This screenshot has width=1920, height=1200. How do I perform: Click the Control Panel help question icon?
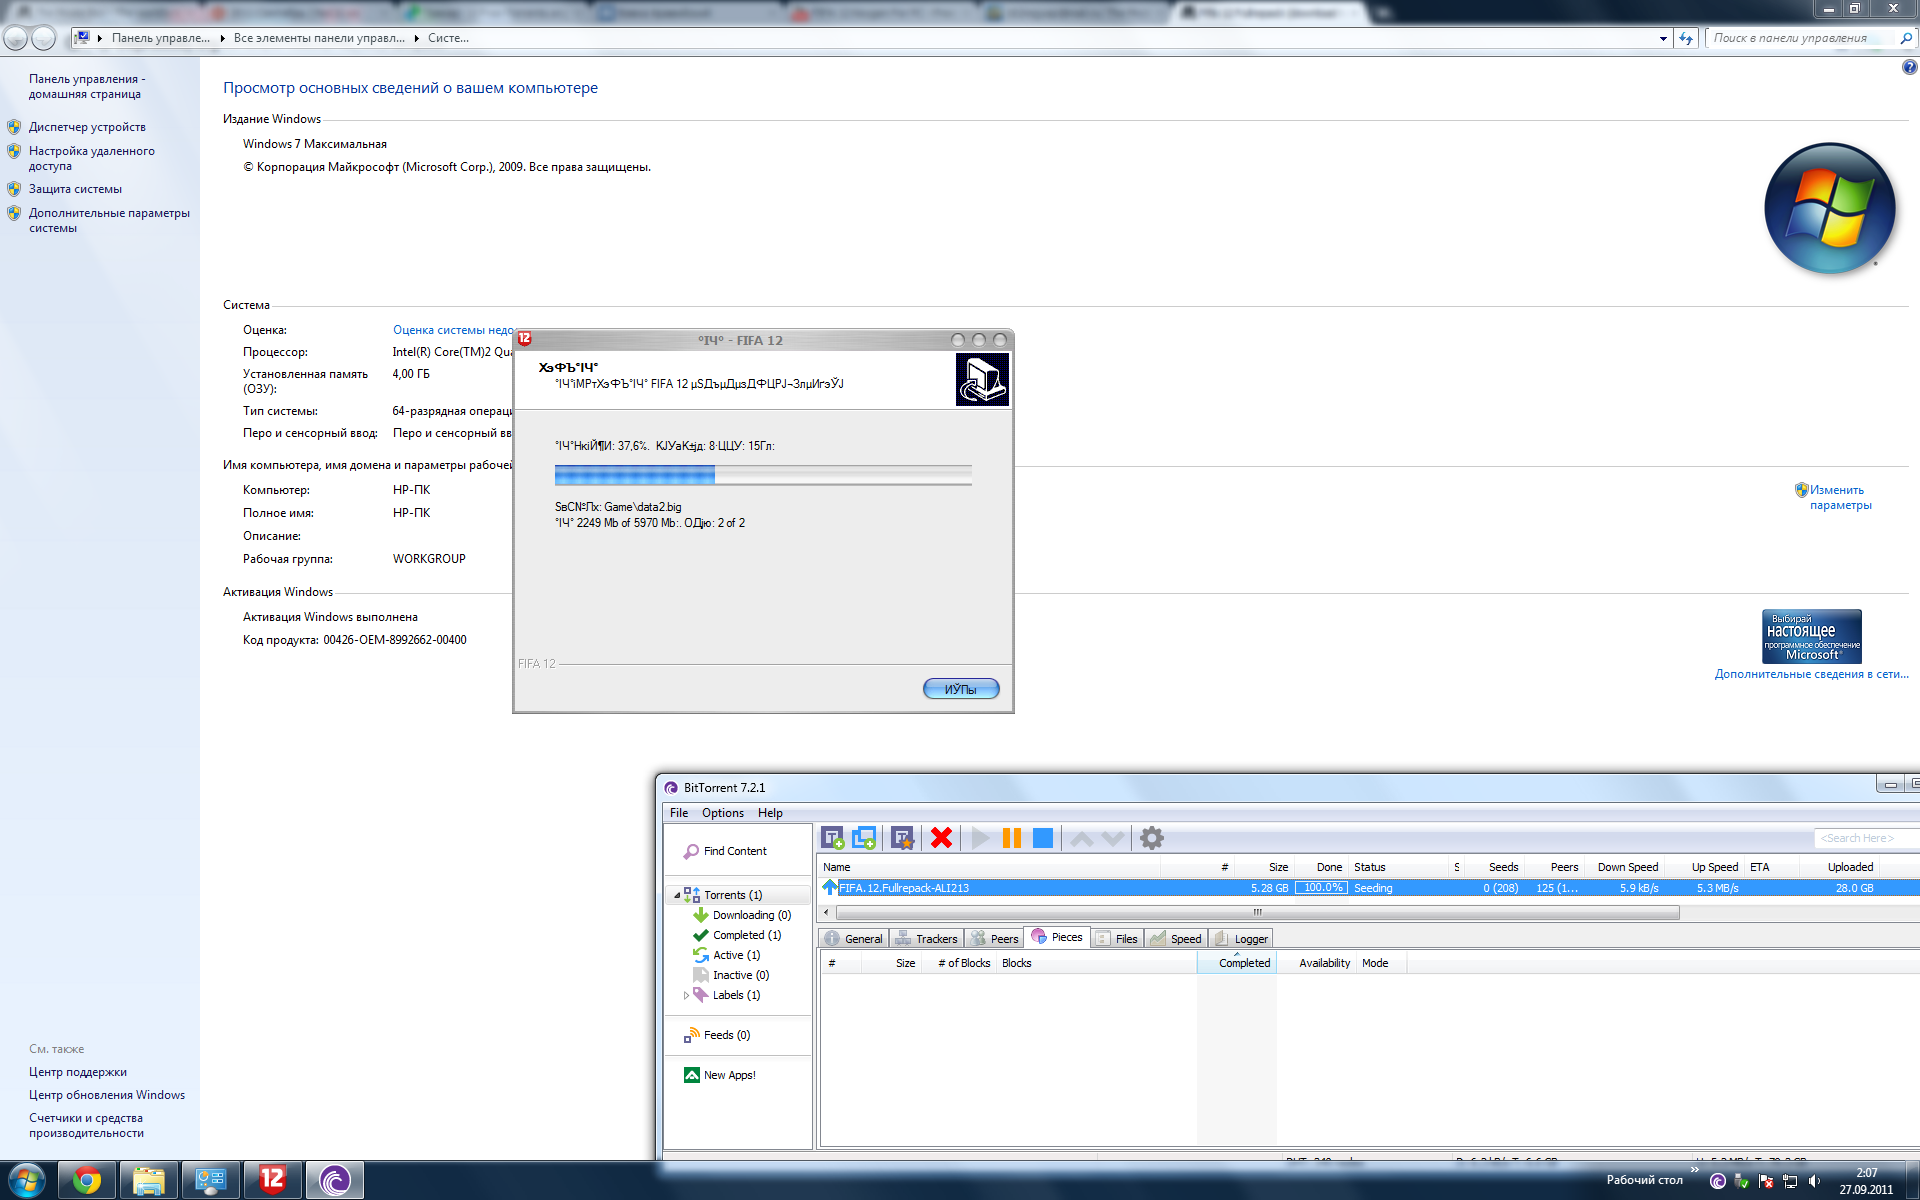(x=1909, y=68)
